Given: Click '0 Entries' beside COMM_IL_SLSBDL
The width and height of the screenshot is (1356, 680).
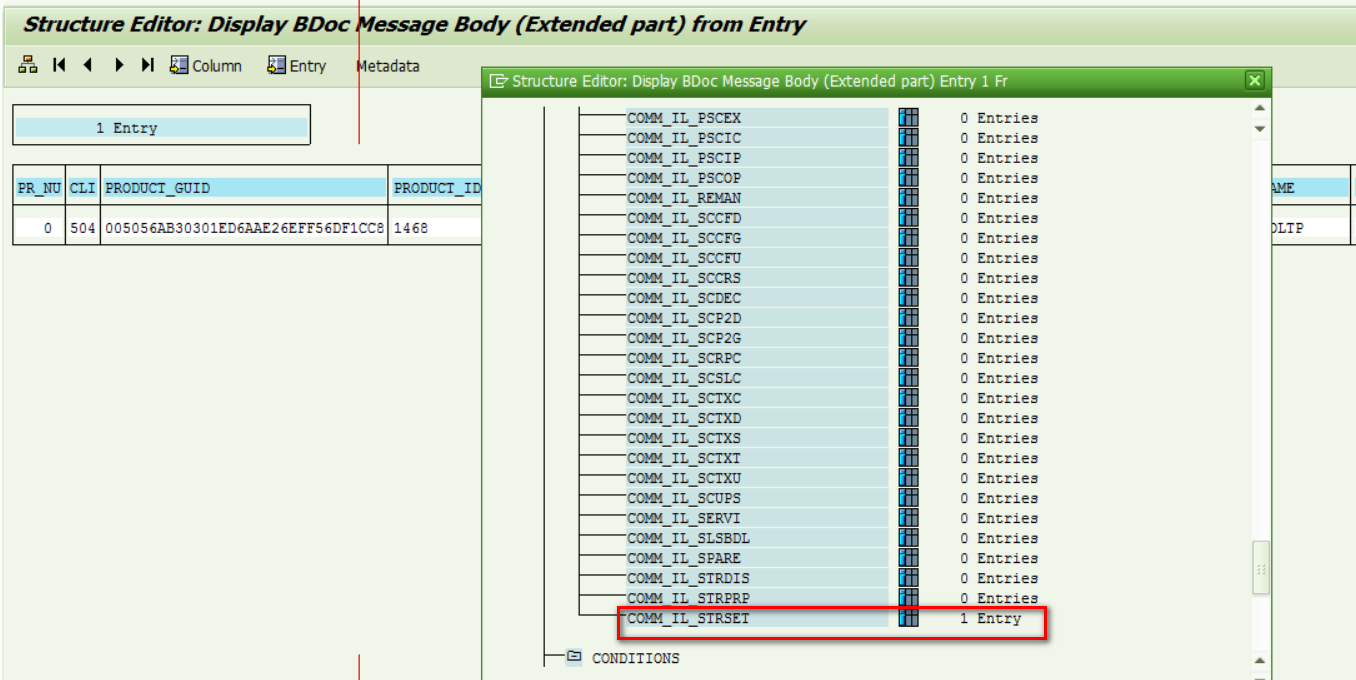Looking at the screenshot, I should click(999, 538).
